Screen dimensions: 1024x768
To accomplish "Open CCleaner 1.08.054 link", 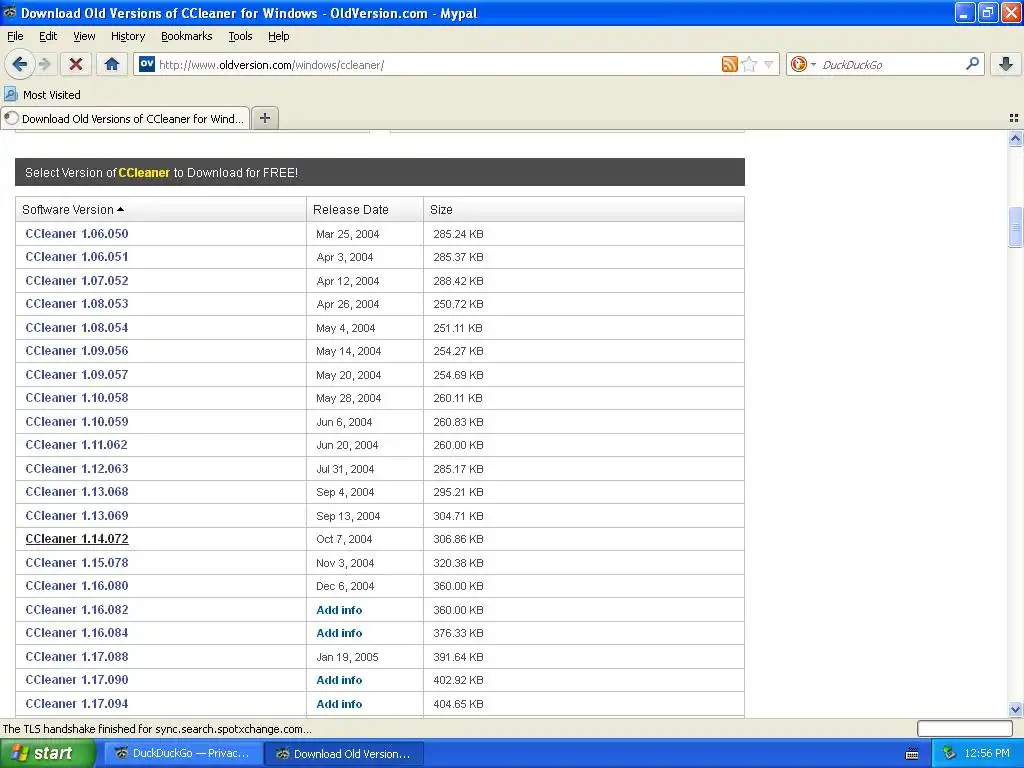I will pyautogui.click(x=76, y=328).
